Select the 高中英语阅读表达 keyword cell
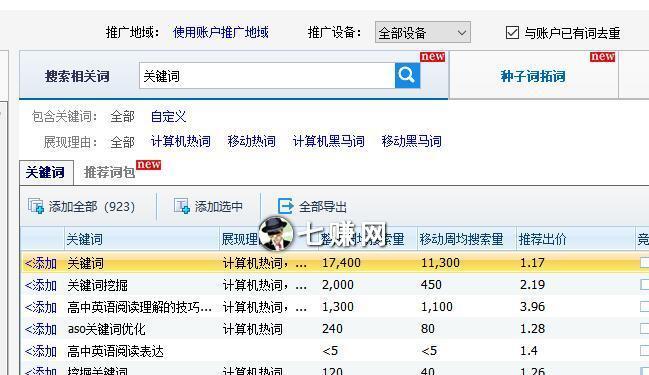Image resolution: width=649 pixels, height=375 pixels. (115, 351)
